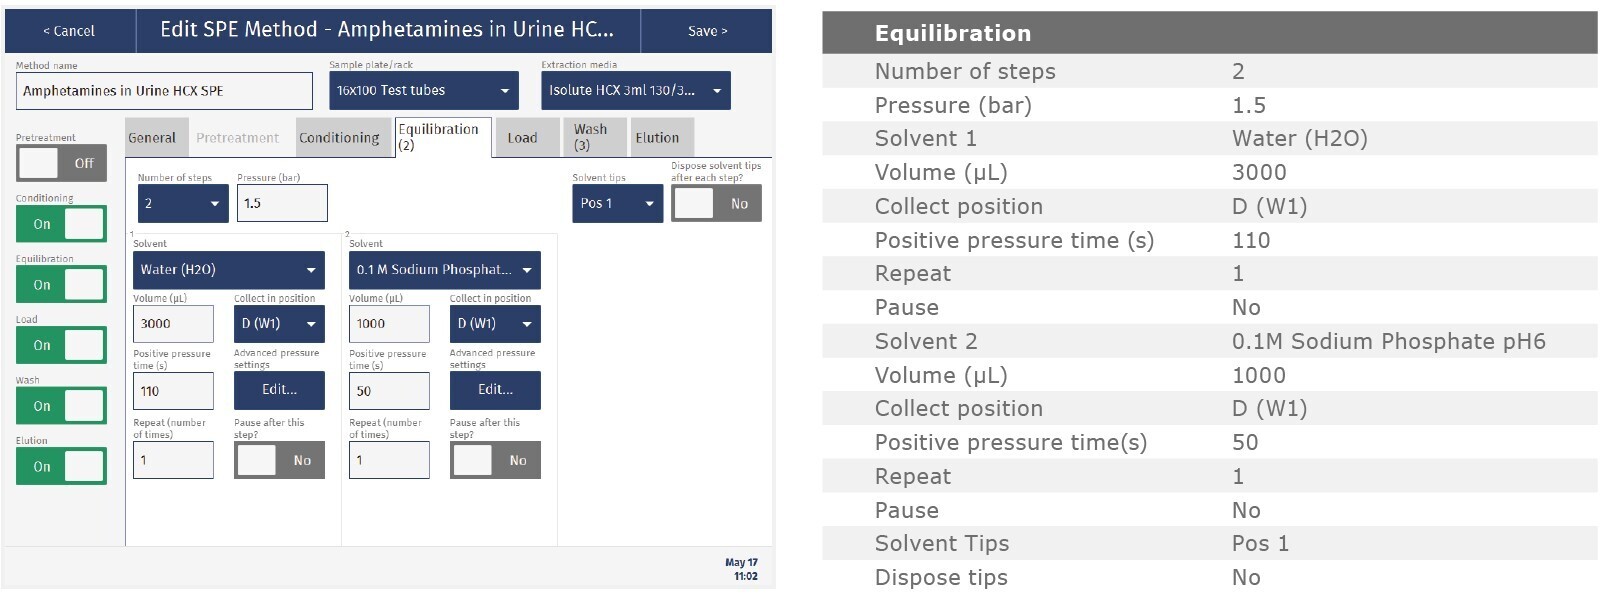
Task: Edit advanced pressure settings for step 1
Action: tap(279, 390)
